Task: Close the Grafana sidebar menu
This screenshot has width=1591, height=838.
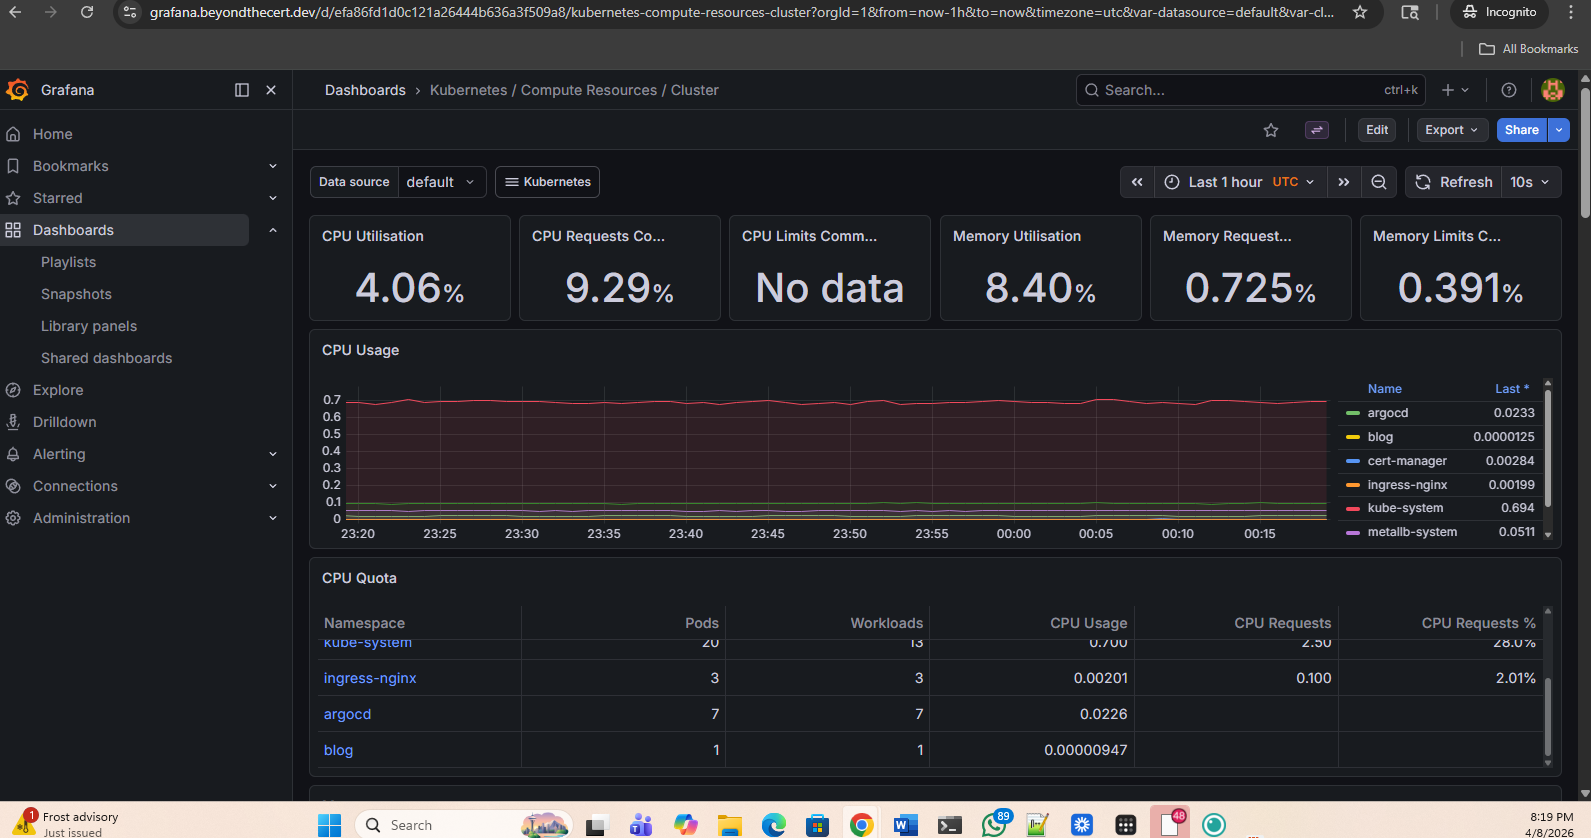Action: [271, 90]
